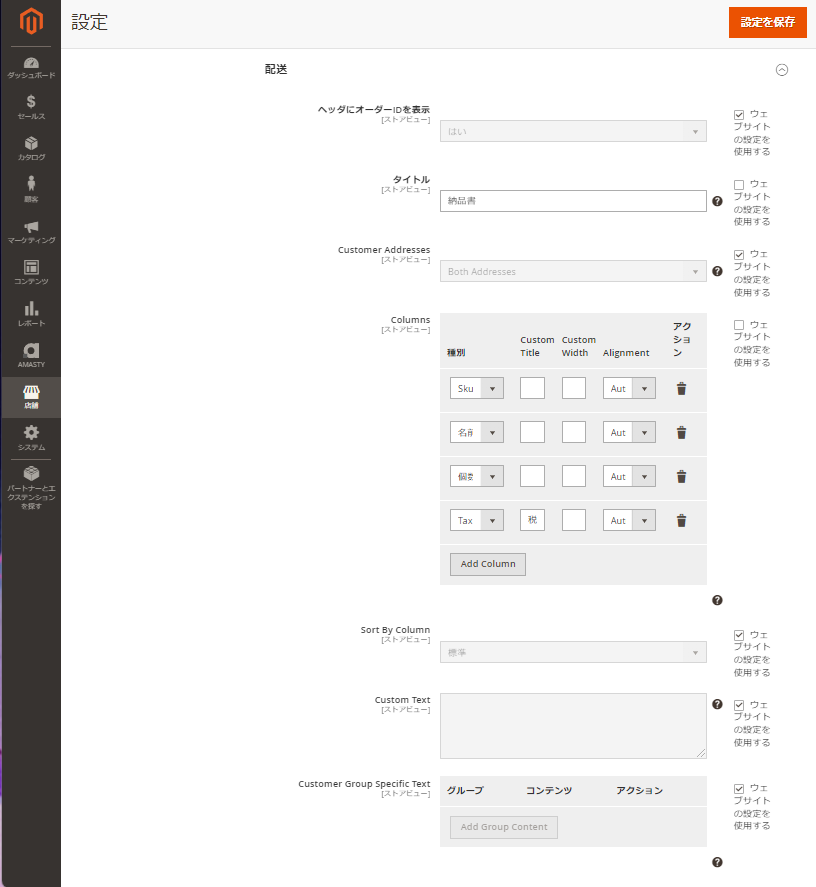Image resolution: width=816 pixels, height=887 pixels.
Task: Open the Tax type dropdown
Action: click(x=476, y=520)
